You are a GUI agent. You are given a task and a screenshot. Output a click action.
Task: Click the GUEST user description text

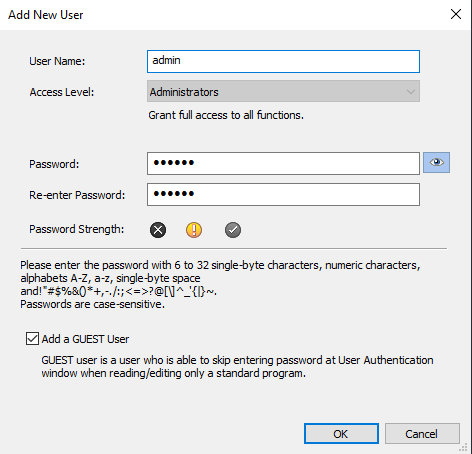coord(237,366)
